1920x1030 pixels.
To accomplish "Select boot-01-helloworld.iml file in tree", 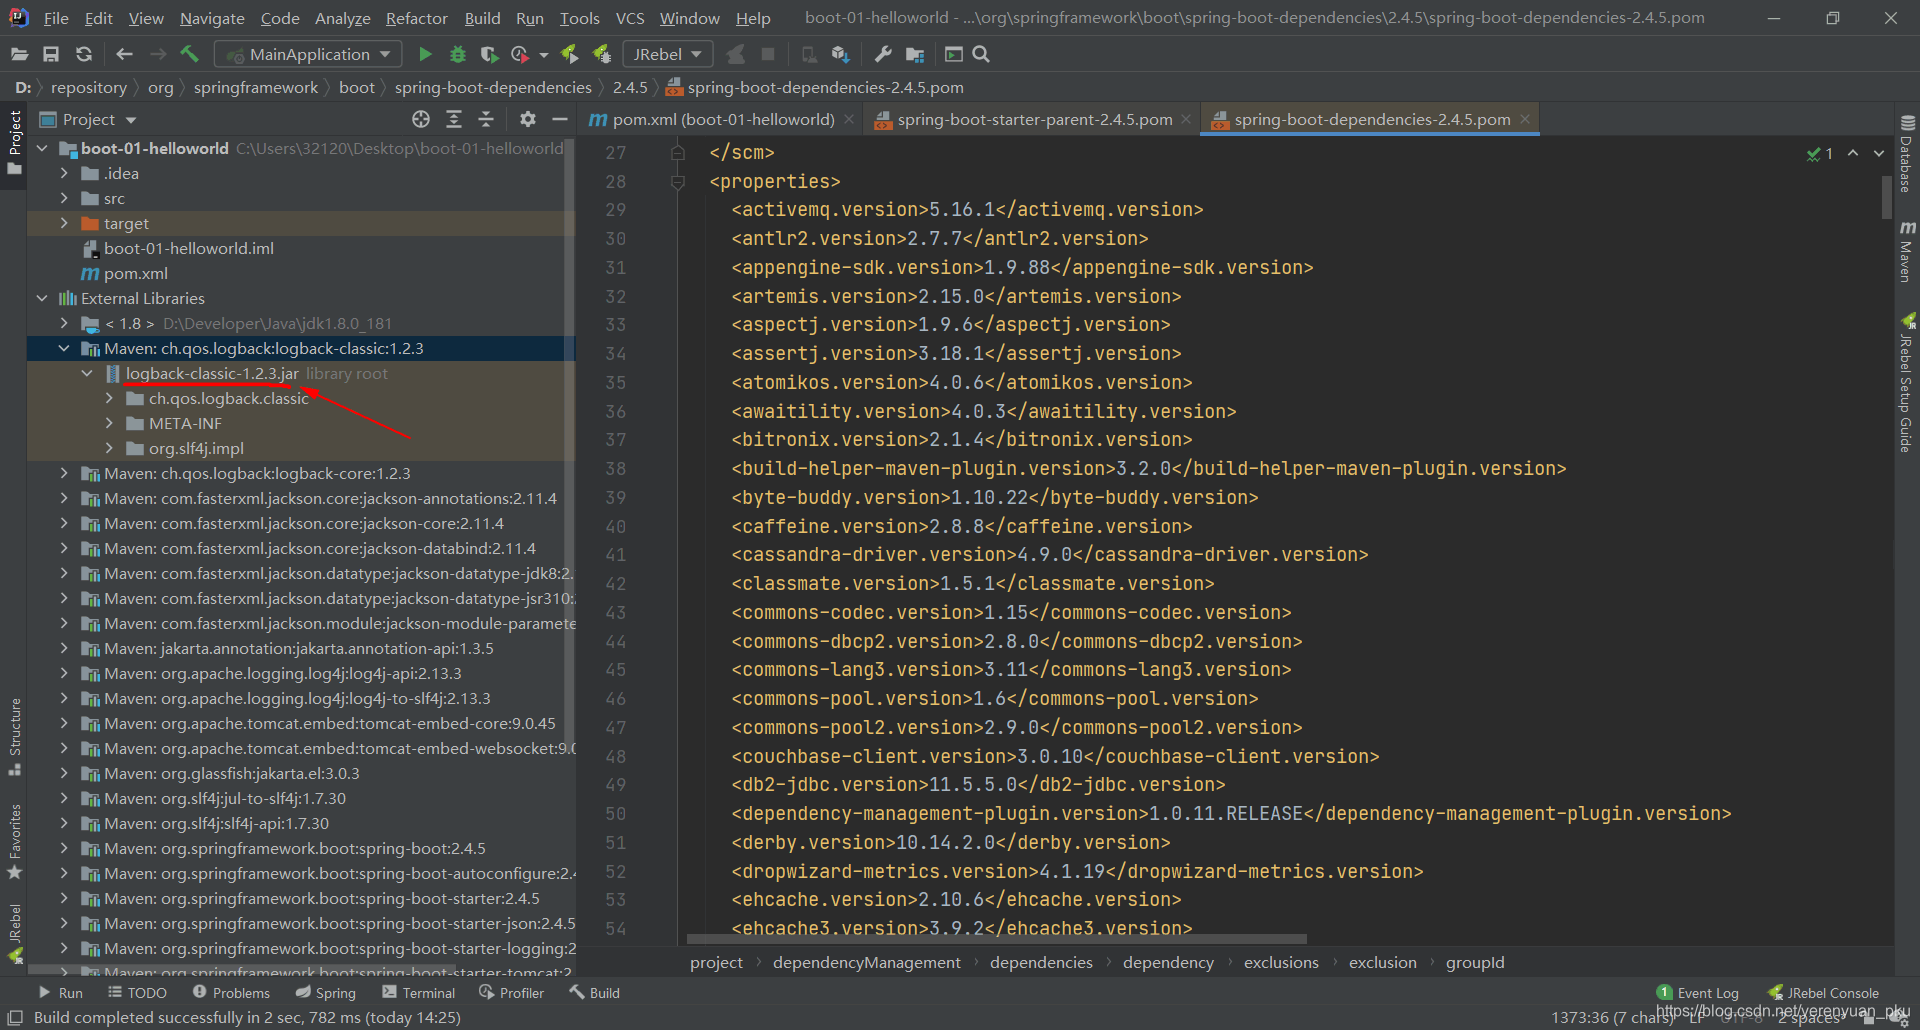I will tap(188, 248).
